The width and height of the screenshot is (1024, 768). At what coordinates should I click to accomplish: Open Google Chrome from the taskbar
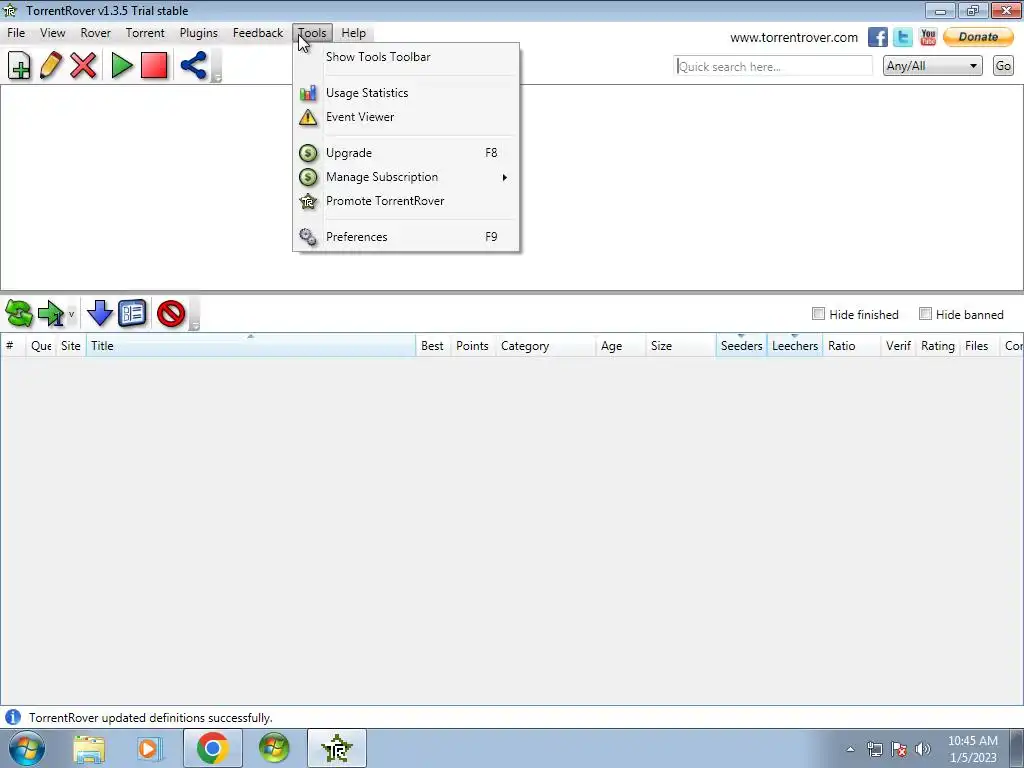pyautogui.click(x=212, y=748)
